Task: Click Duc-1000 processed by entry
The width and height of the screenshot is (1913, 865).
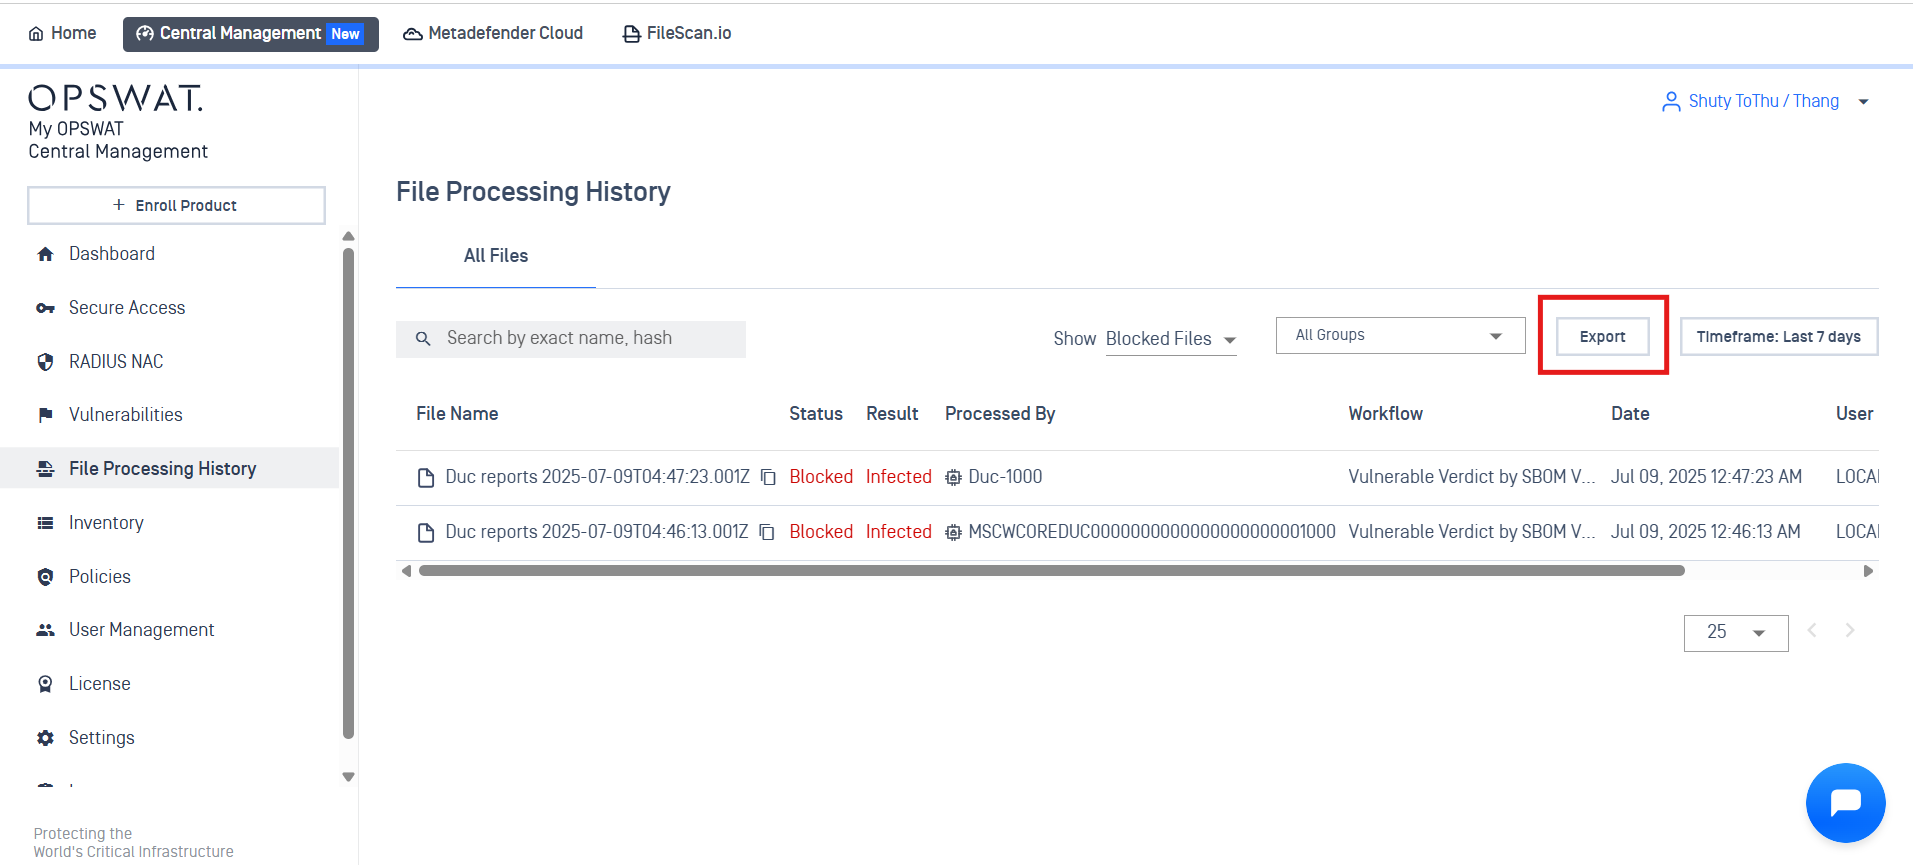Action: tap(1005, 477)
